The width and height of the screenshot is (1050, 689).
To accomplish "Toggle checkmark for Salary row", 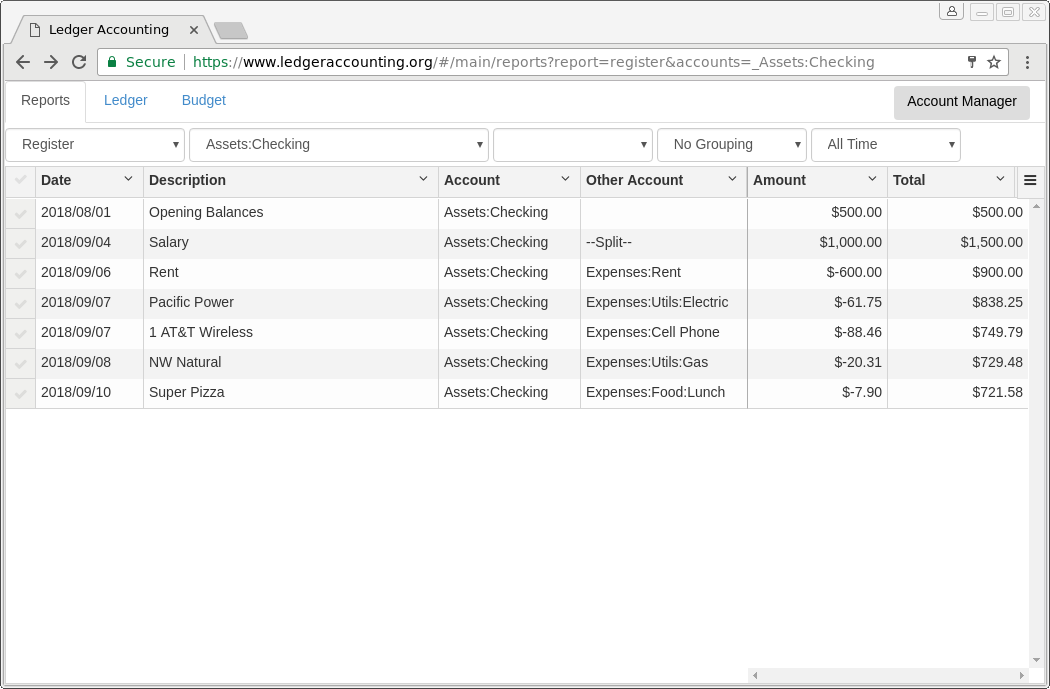I will click(20, 243).
